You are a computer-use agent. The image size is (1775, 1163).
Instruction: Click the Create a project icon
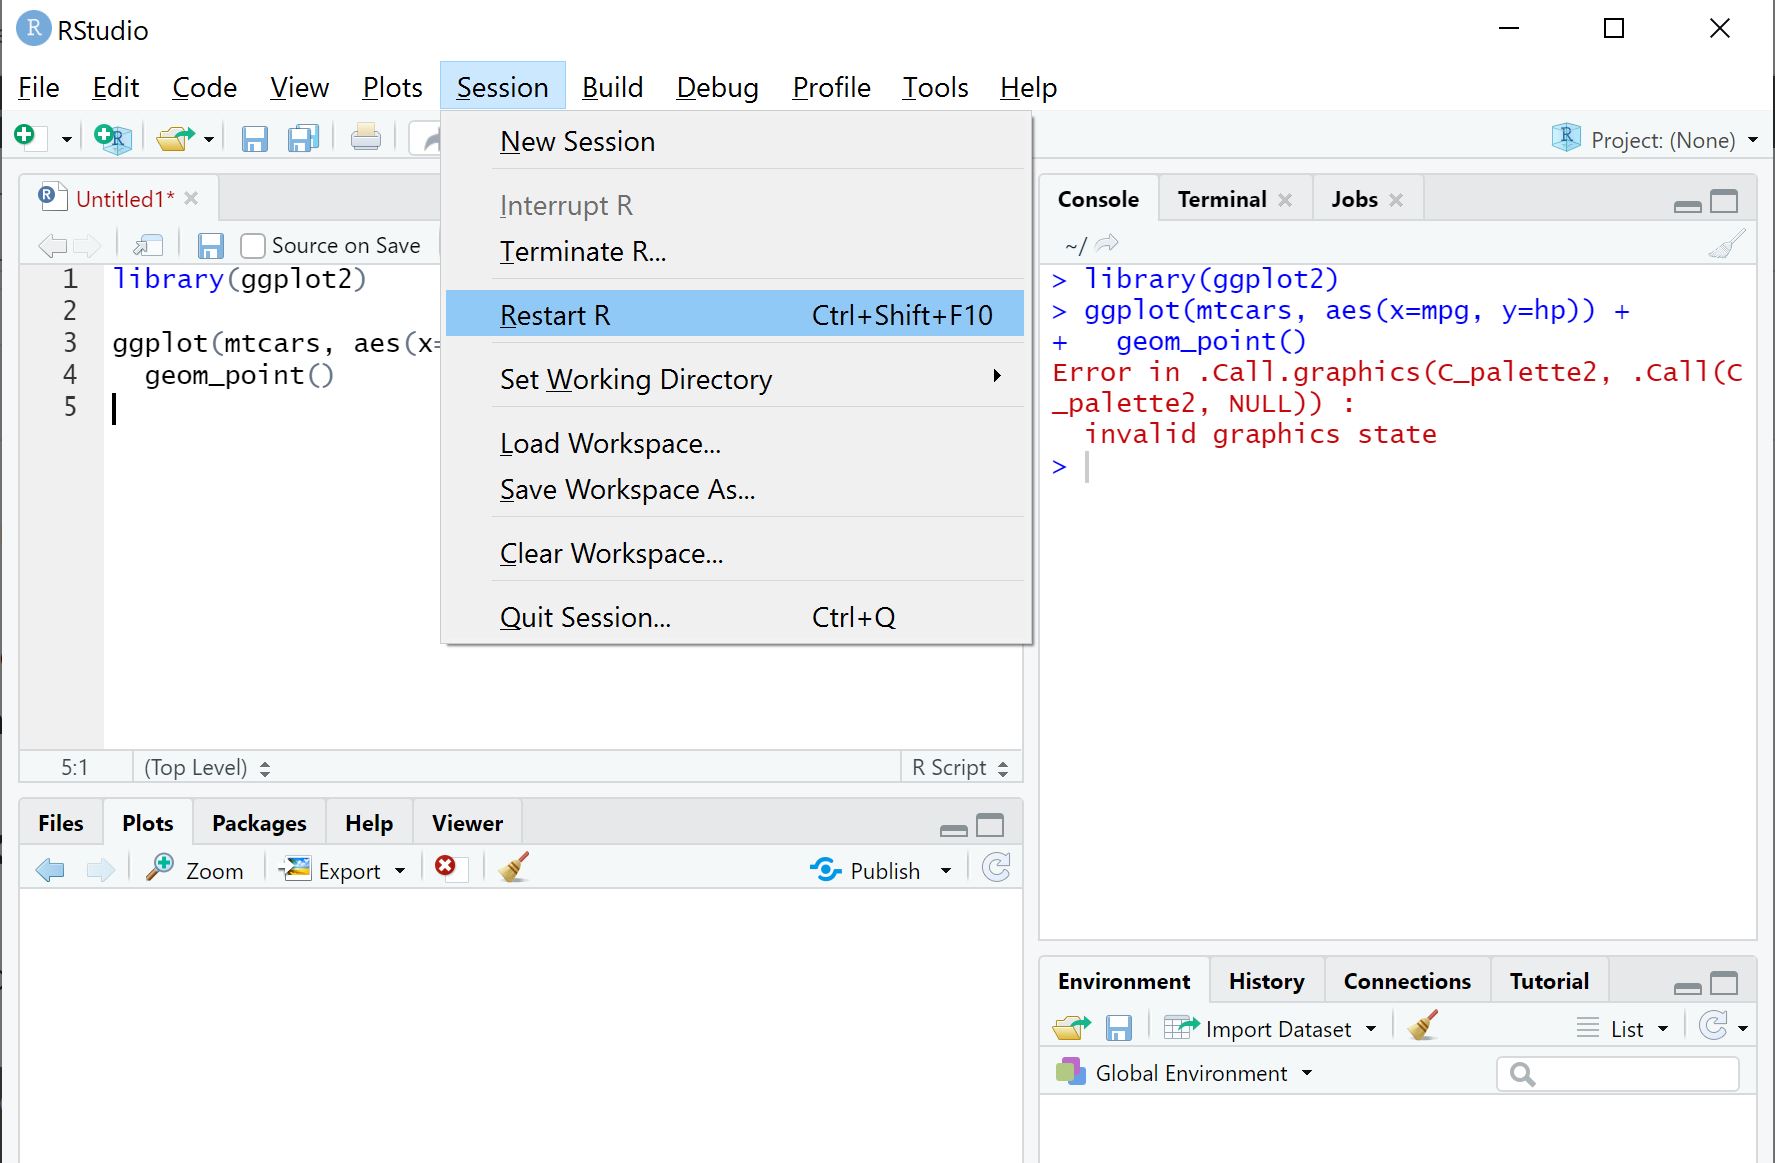click(x=112, y=137)
